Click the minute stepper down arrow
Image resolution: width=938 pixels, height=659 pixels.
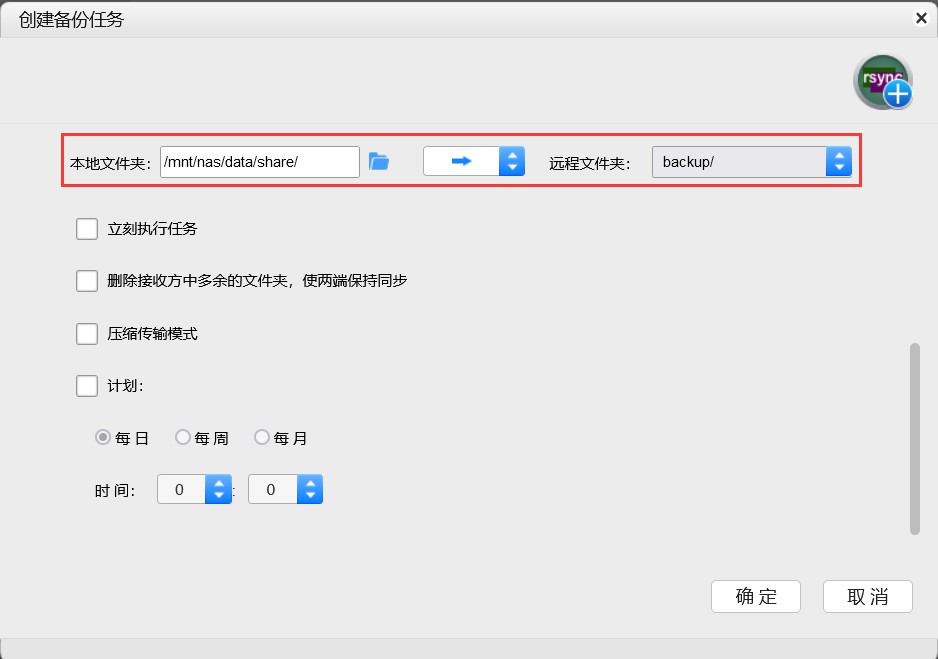point(310,495)
